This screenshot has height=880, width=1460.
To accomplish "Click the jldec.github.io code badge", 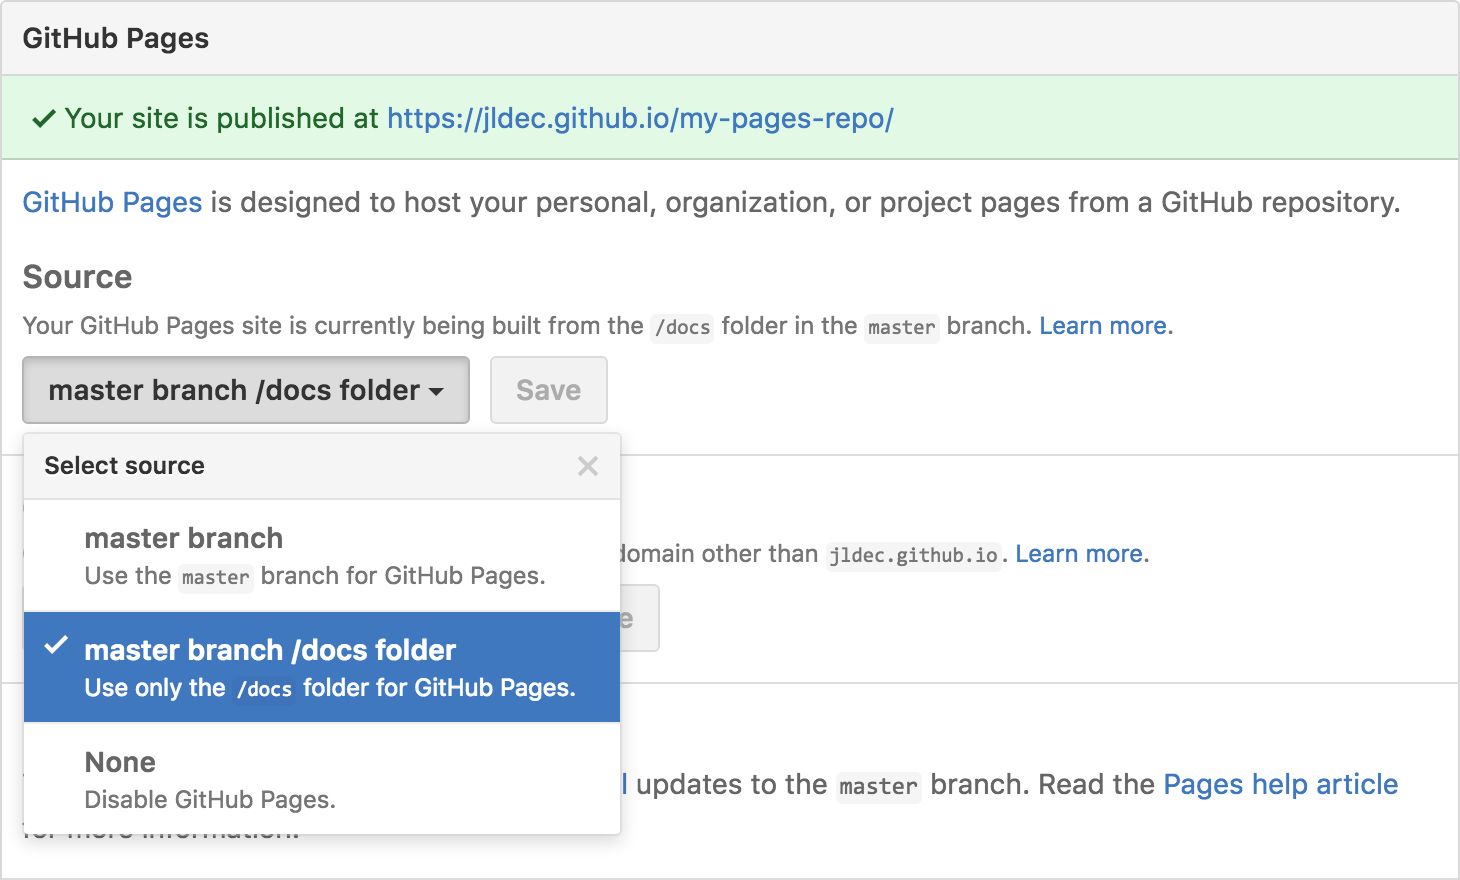I will [x=912, y=555].
